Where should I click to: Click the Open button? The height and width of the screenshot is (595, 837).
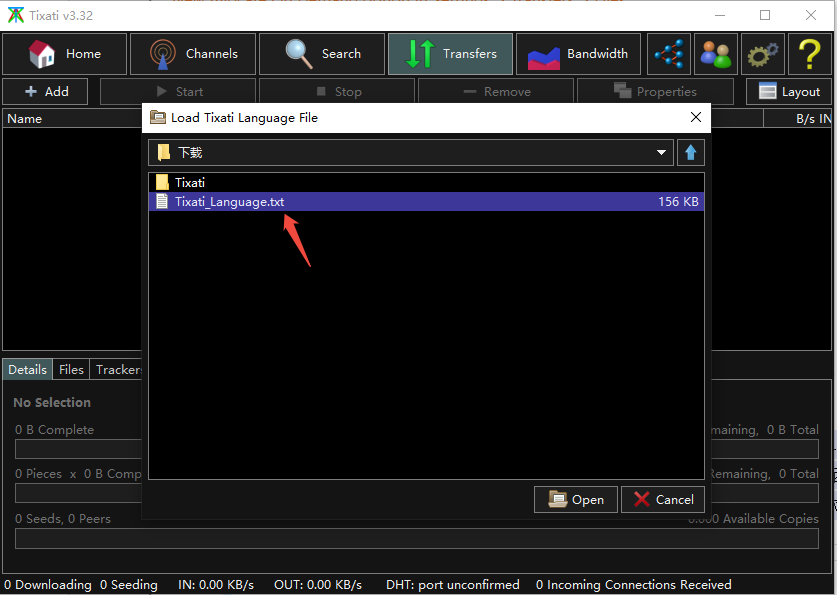point(576,499)
